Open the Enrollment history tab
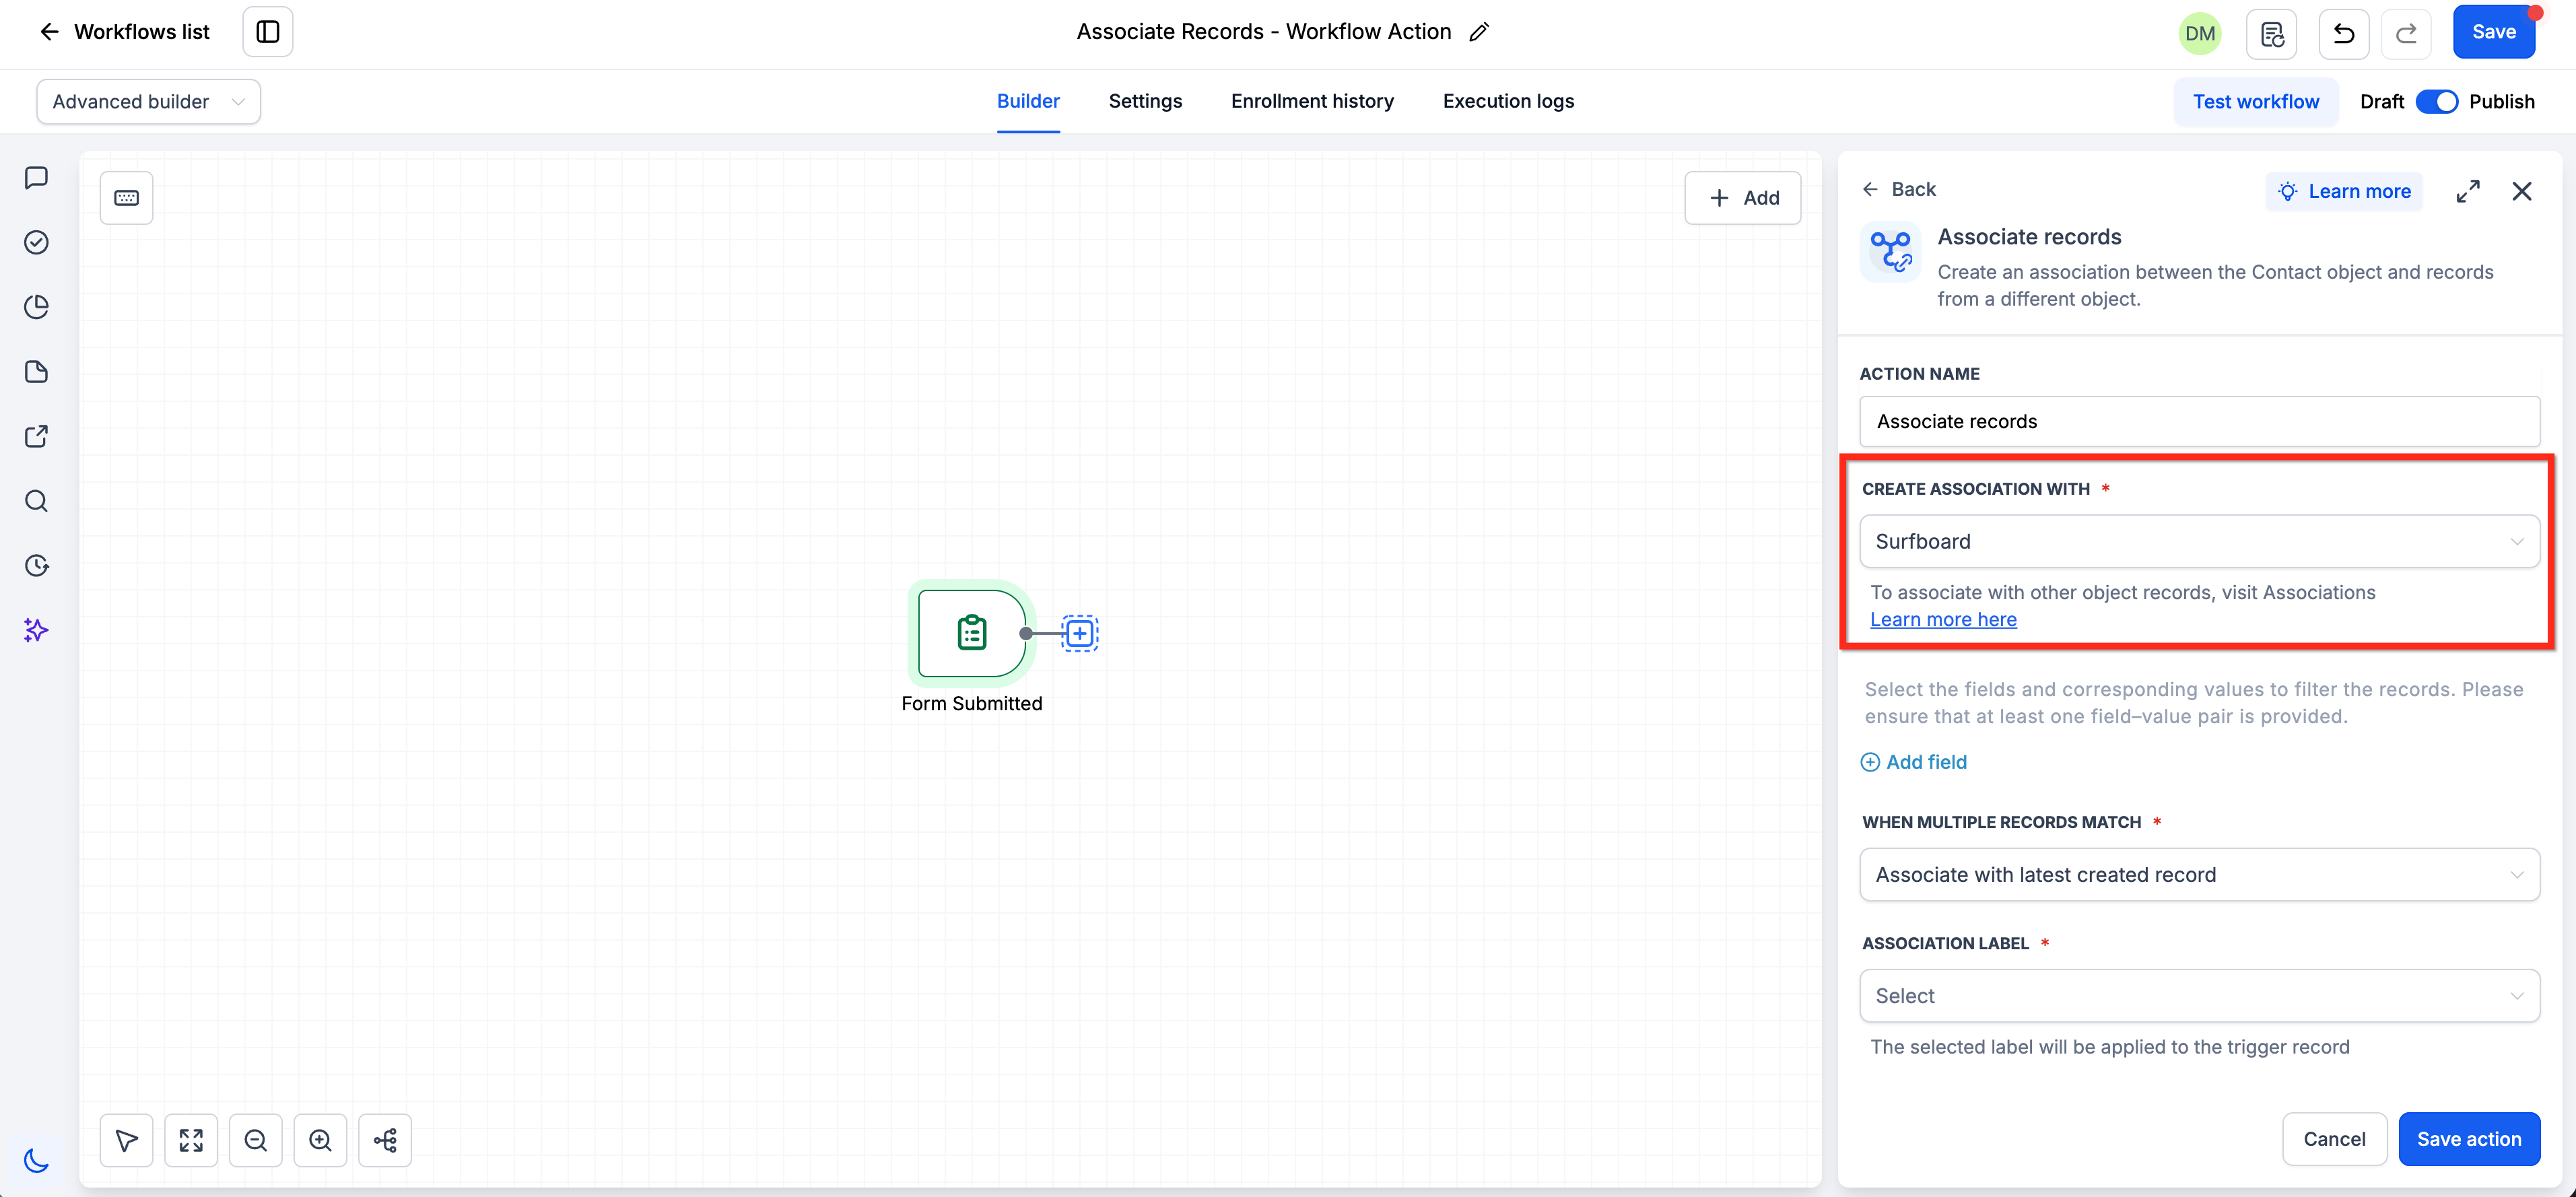 (x=1312, y=101)
